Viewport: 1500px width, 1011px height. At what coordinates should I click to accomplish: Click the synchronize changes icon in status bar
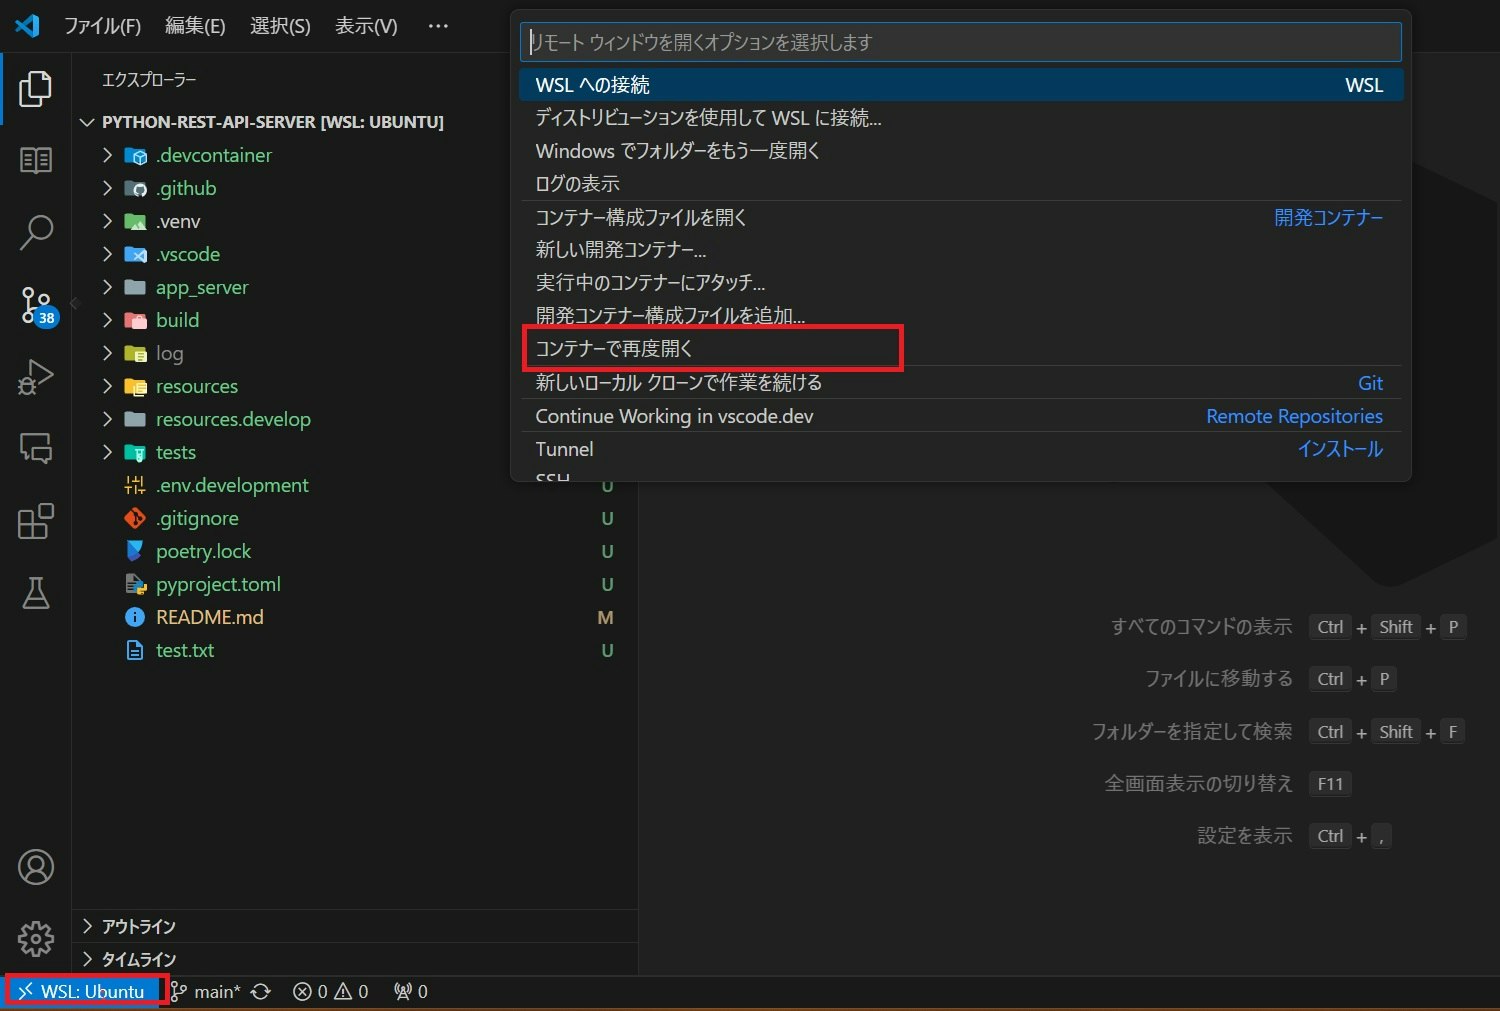(x=261, y=991)
